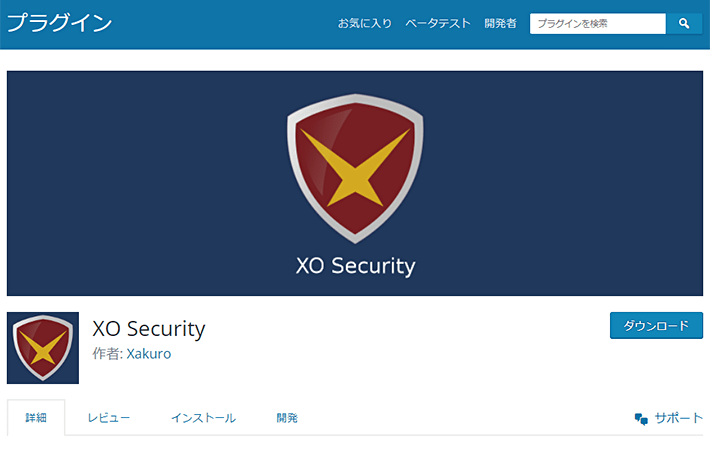Open the 開発者 developers link

point(500,23)
